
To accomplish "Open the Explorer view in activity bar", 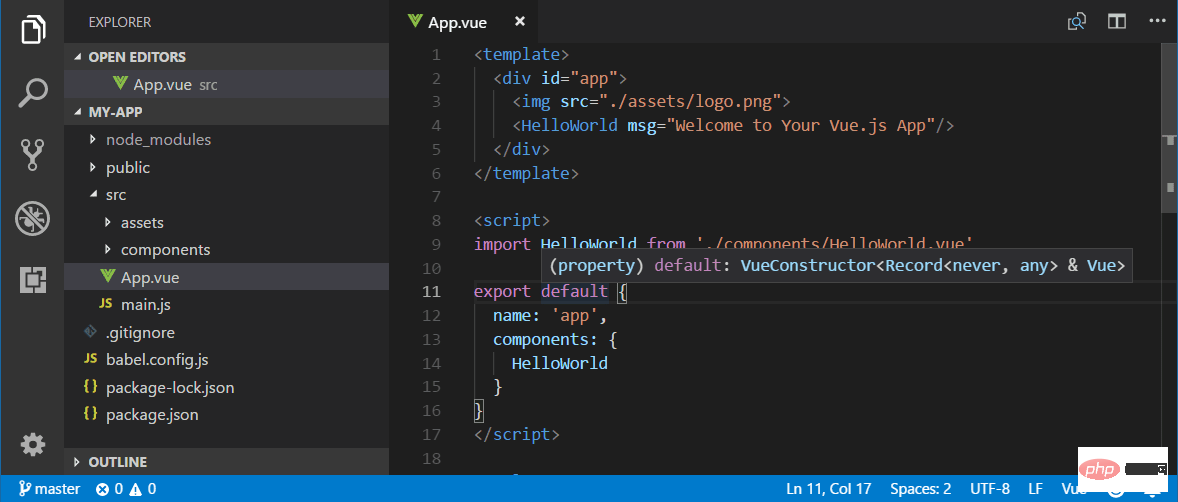I will click(x=33, y=29).
